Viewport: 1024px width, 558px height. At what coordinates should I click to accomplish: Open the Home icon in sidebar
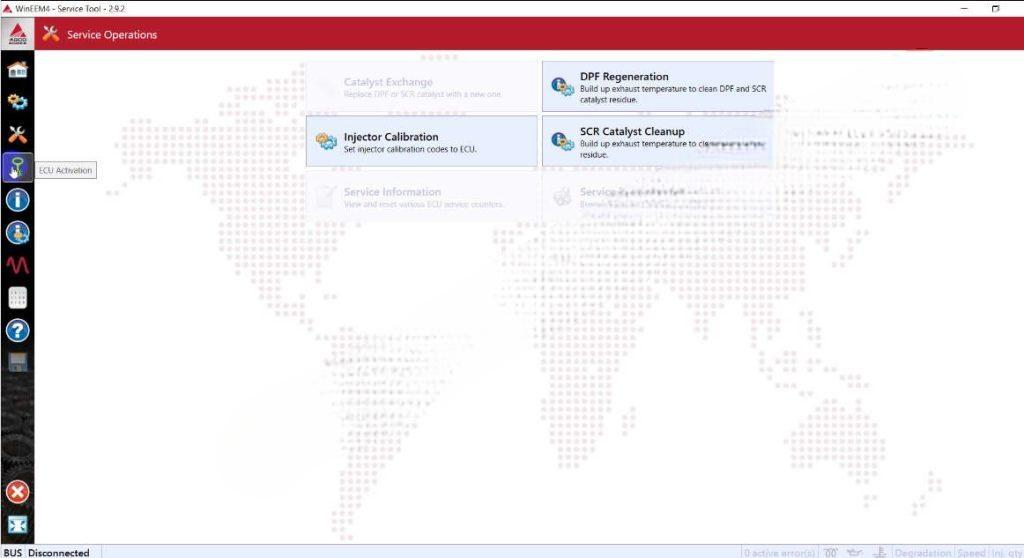17,69
